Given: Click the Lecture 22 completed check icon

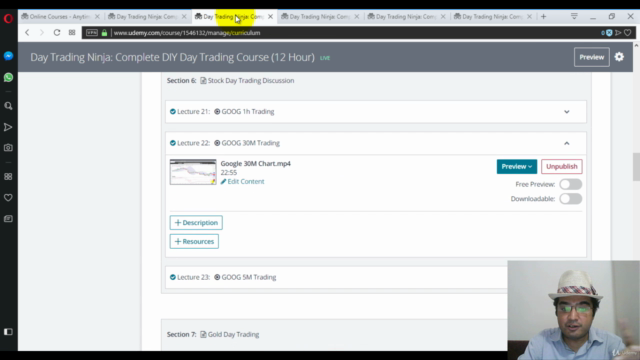Looking at the screenshot, I should (173, 143).
